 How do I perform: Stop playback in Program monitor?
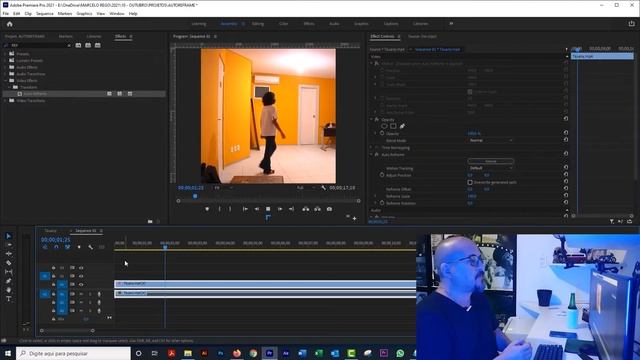268,209
